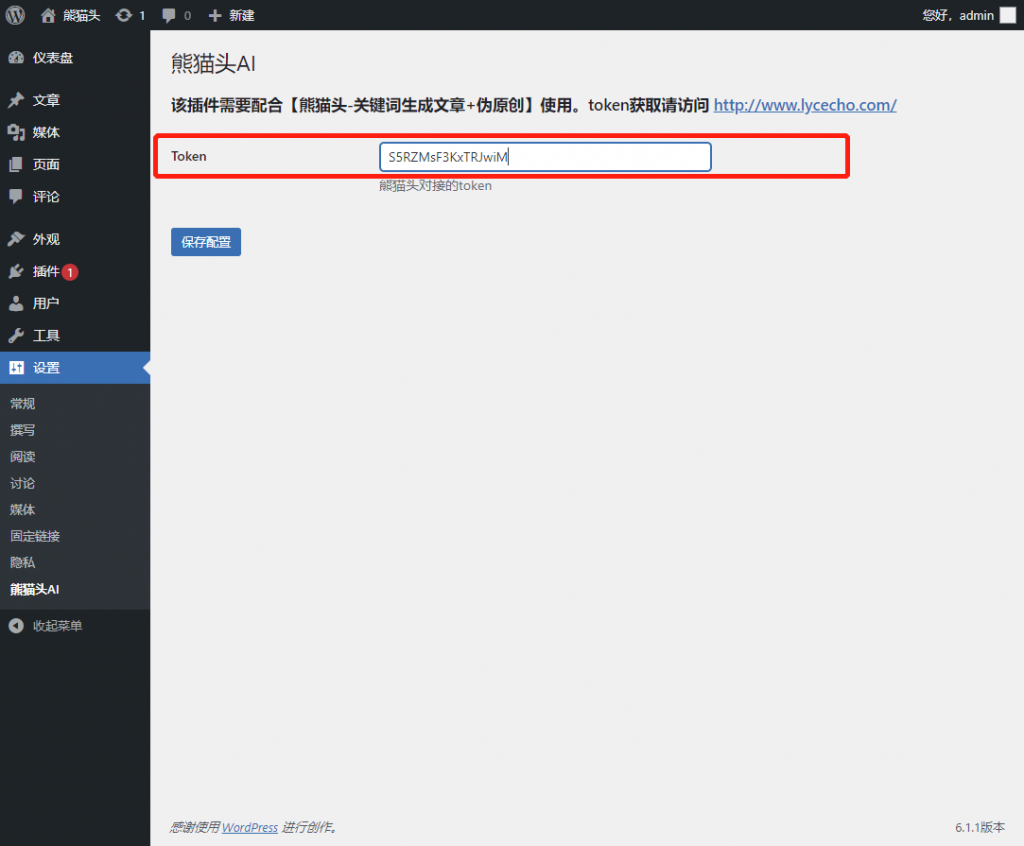Click the plus icon next to 新建
Screen dimensions: 1024x846
click(x=215, y=16)
